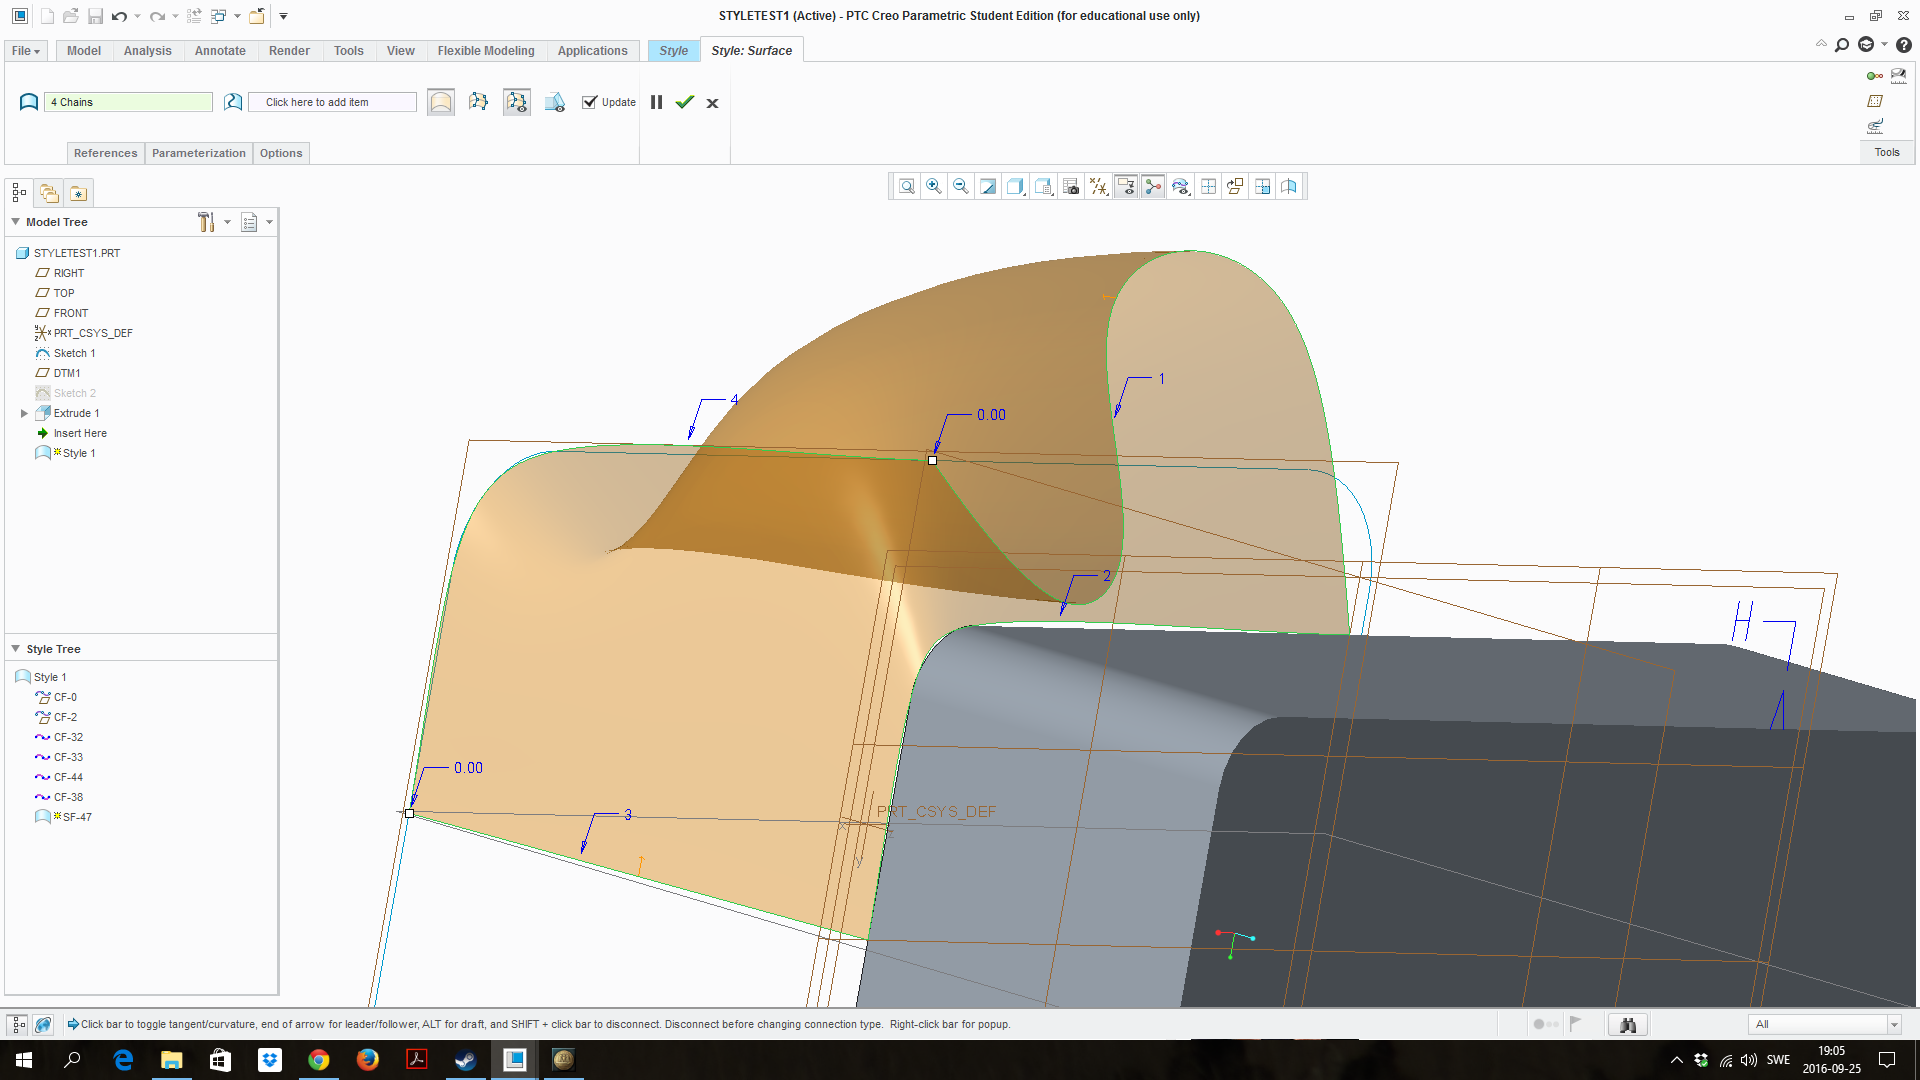
Task: Open Chrome from the Windows taskbar
Action: [x=319, y=1060]
